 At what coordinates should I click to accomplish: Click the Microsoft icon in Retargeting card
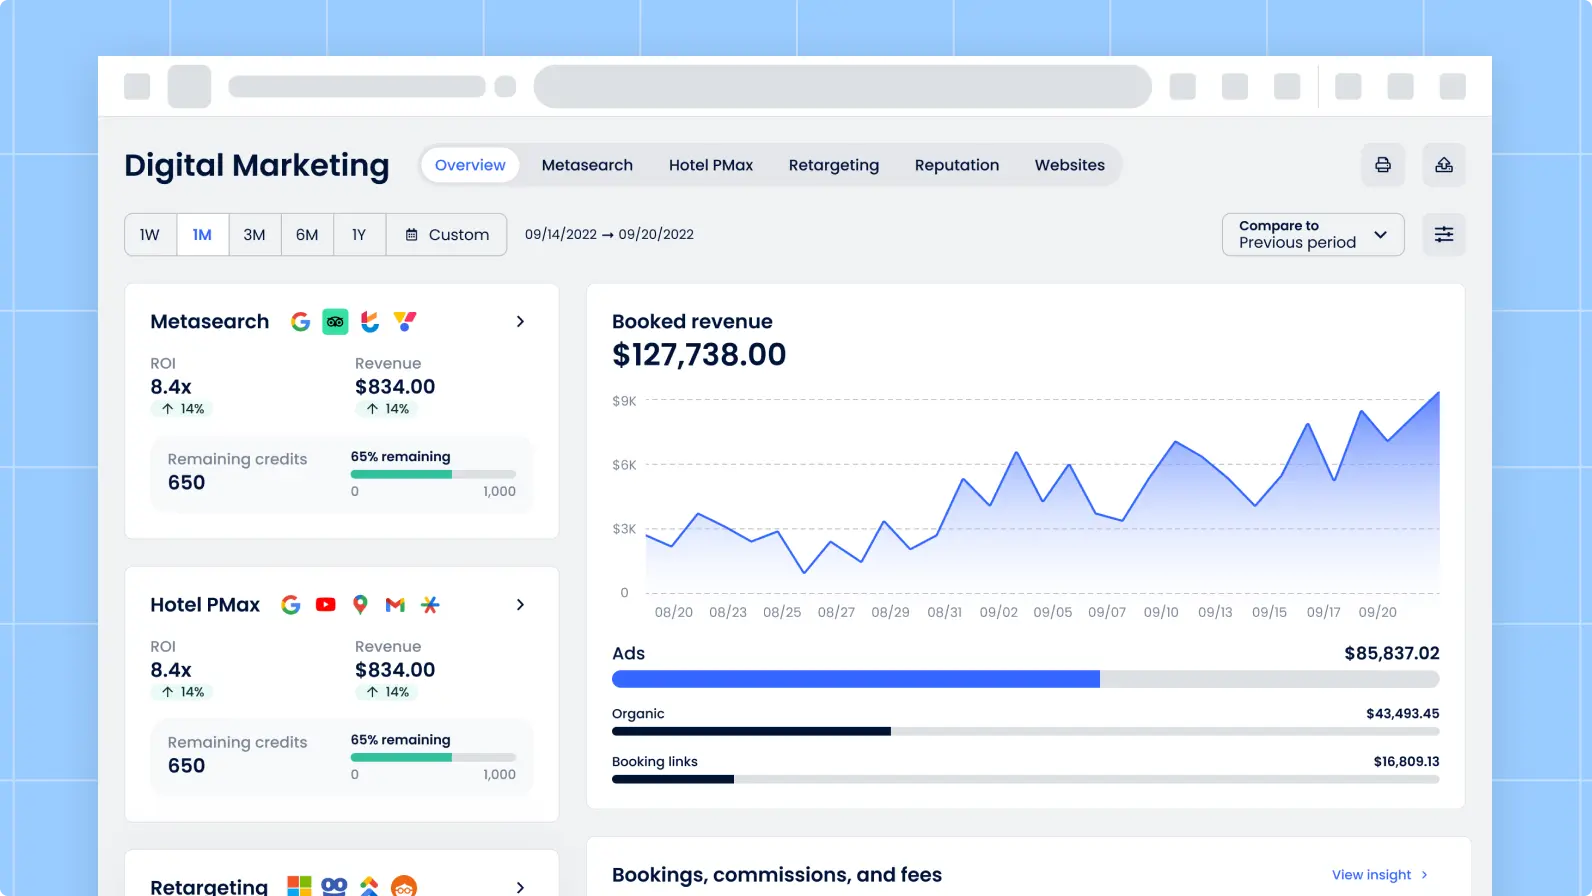point(299,886)
